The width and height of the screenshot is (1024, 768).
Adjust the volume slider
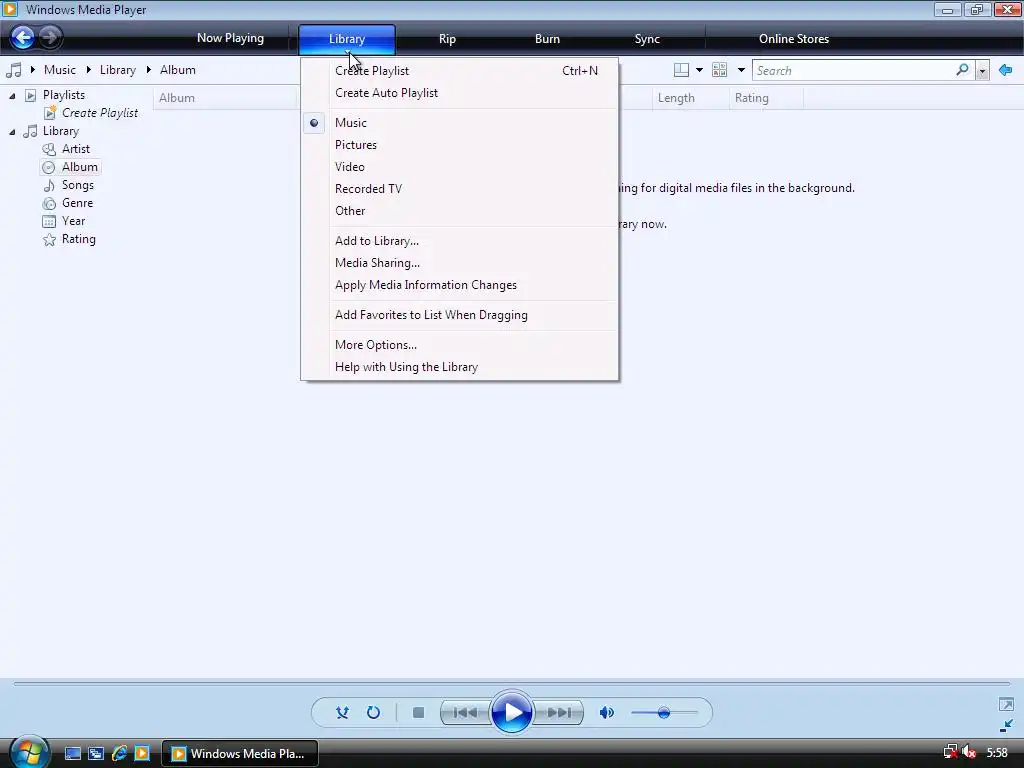tap(664, 712)
